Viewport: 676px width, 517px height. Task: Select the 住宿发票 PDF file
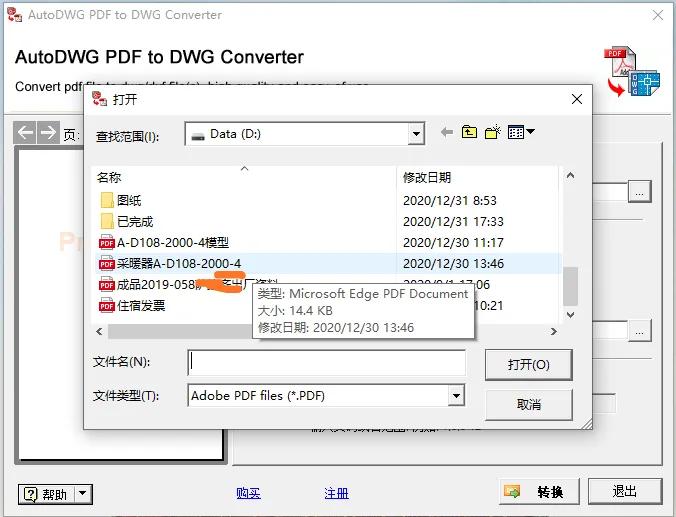[141, 306]
